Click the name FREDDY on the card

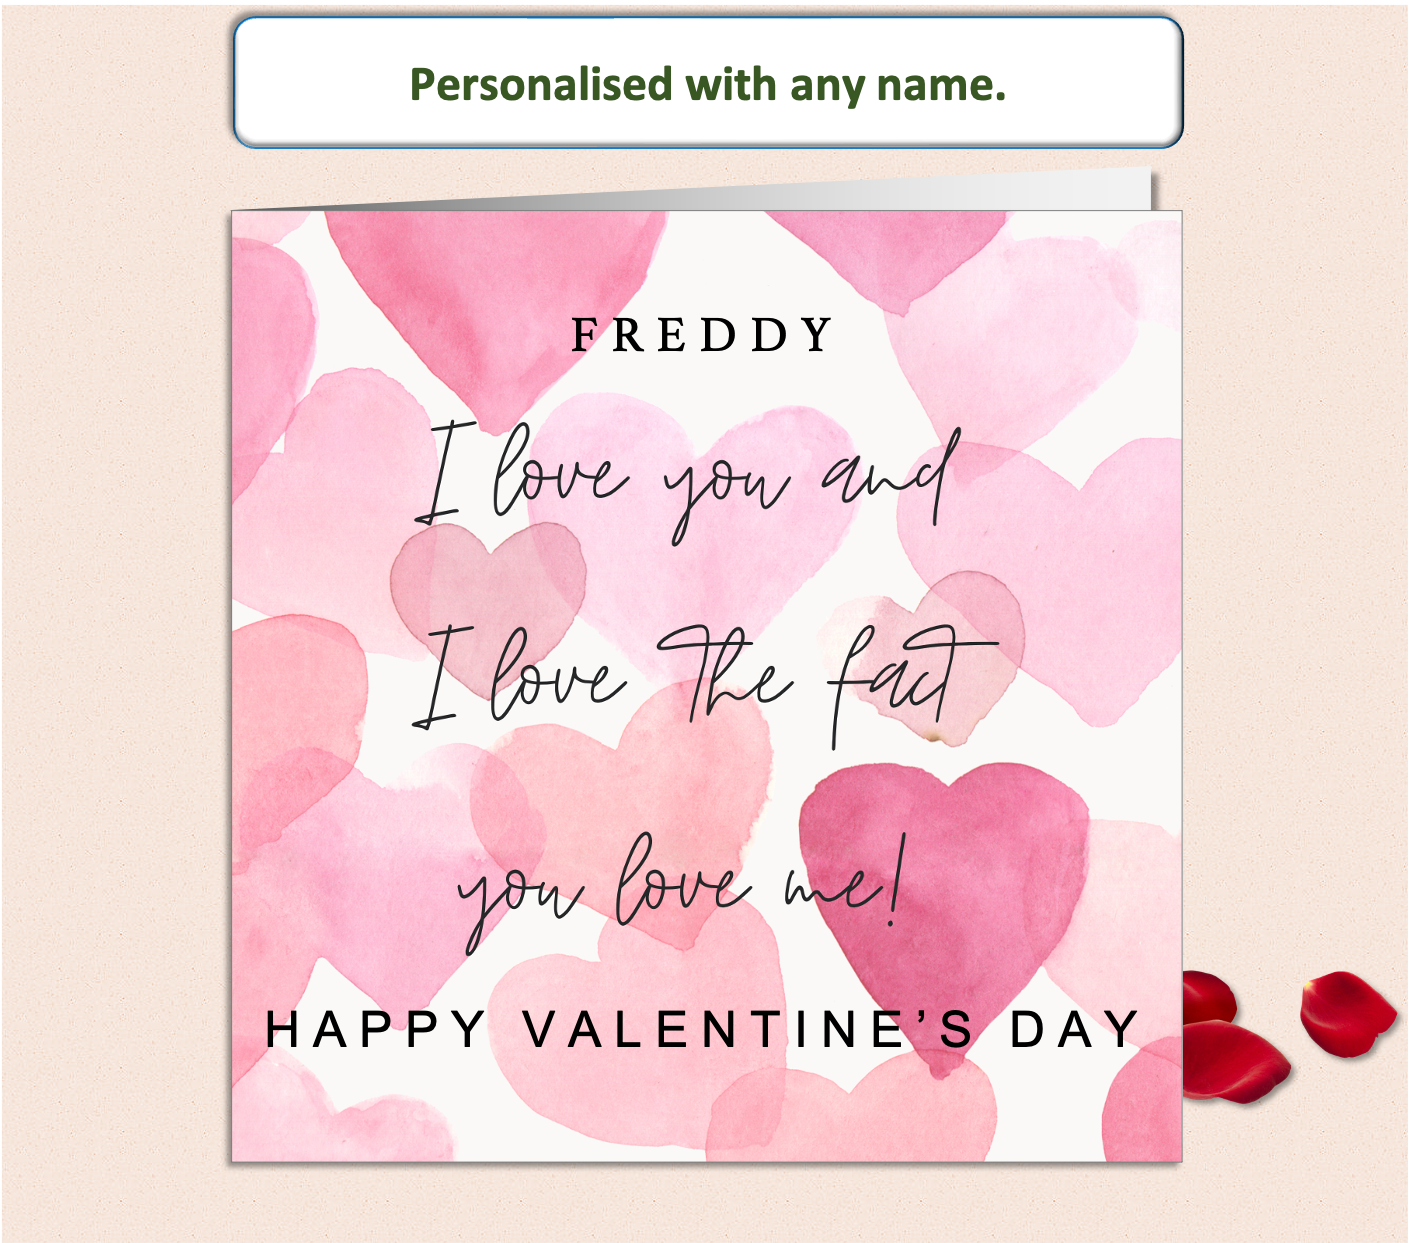coord(702,335)
